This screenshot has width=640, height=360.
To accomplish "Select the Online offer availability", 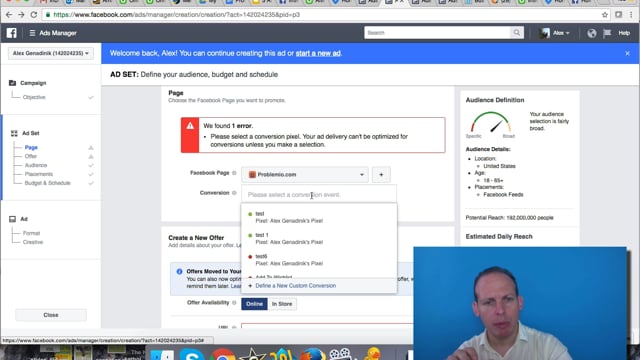I will point(254,304).
